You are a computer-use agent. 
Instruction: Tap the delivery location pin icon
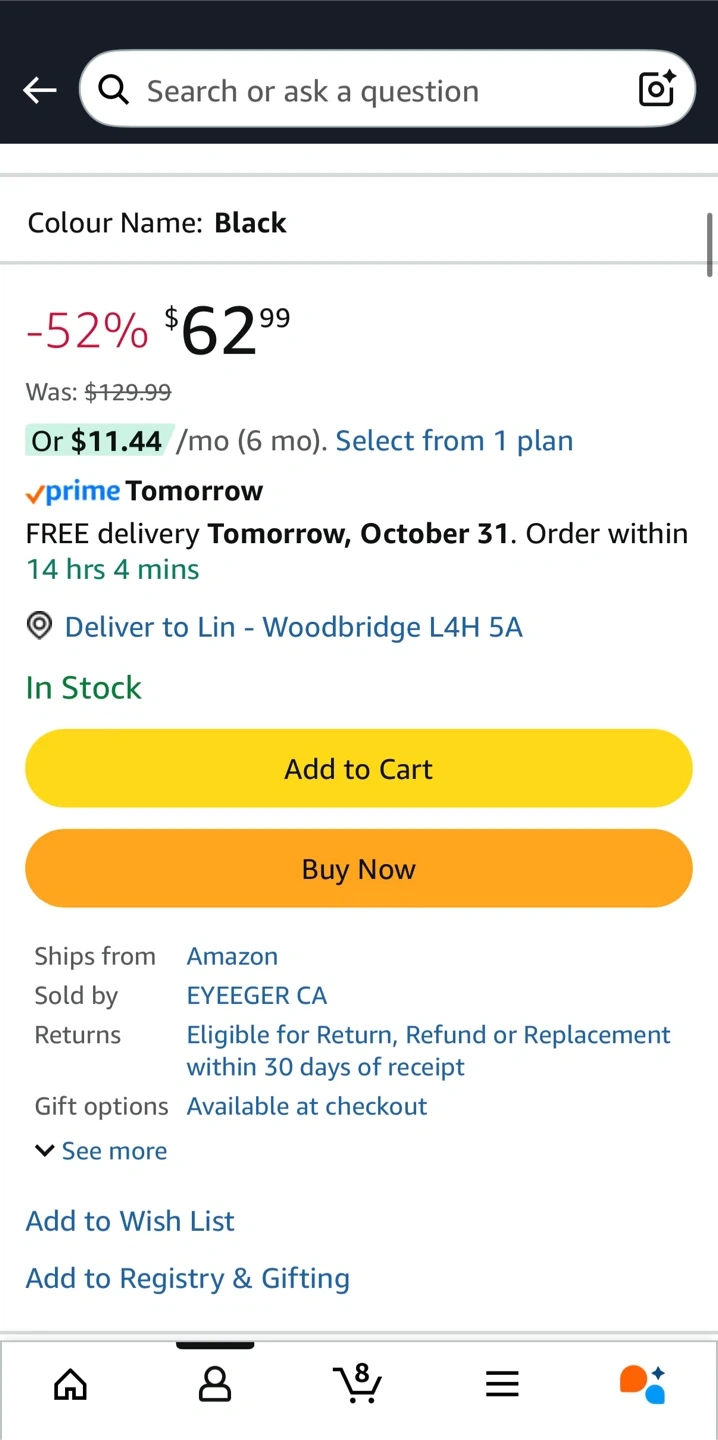tap(39, 627)
